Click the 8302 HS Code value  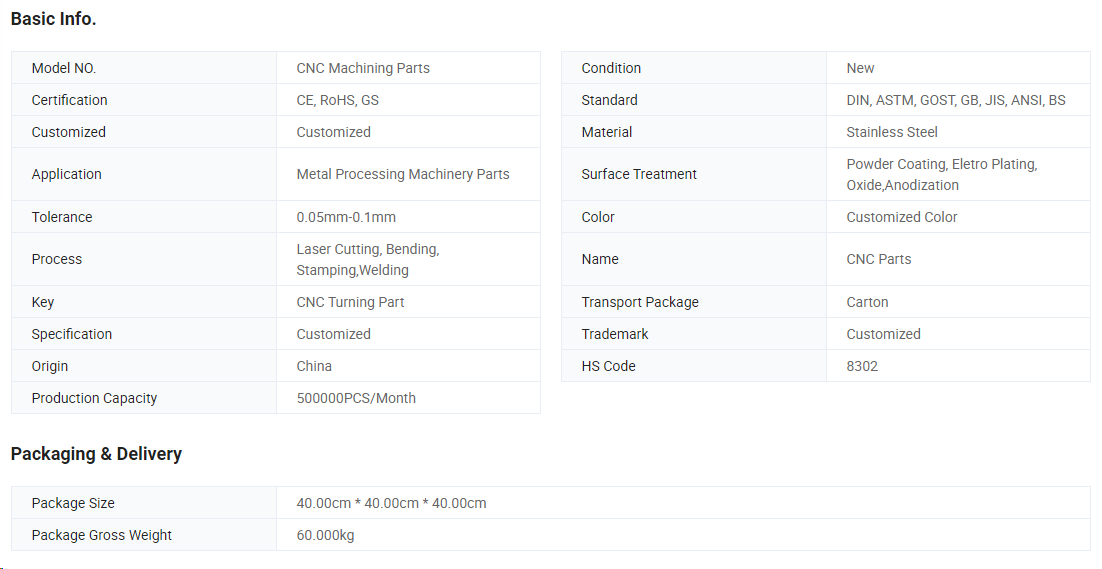pyautogui.click(x=862, y=366)
